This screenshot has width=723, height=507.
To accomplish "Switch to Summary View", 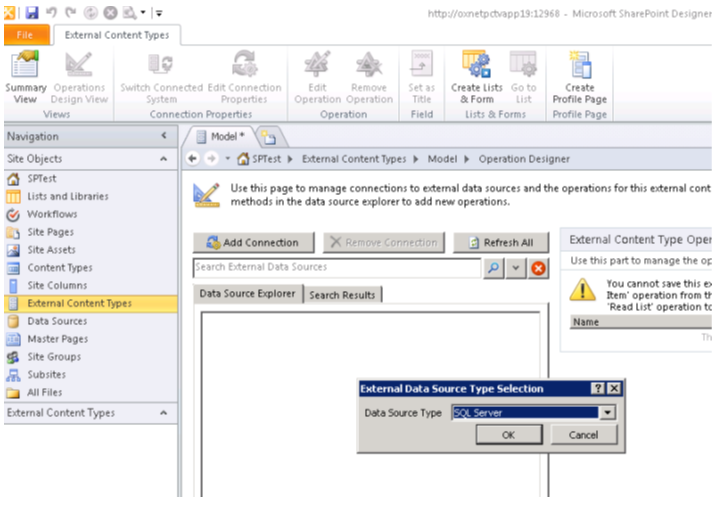I will coord(25,77).
